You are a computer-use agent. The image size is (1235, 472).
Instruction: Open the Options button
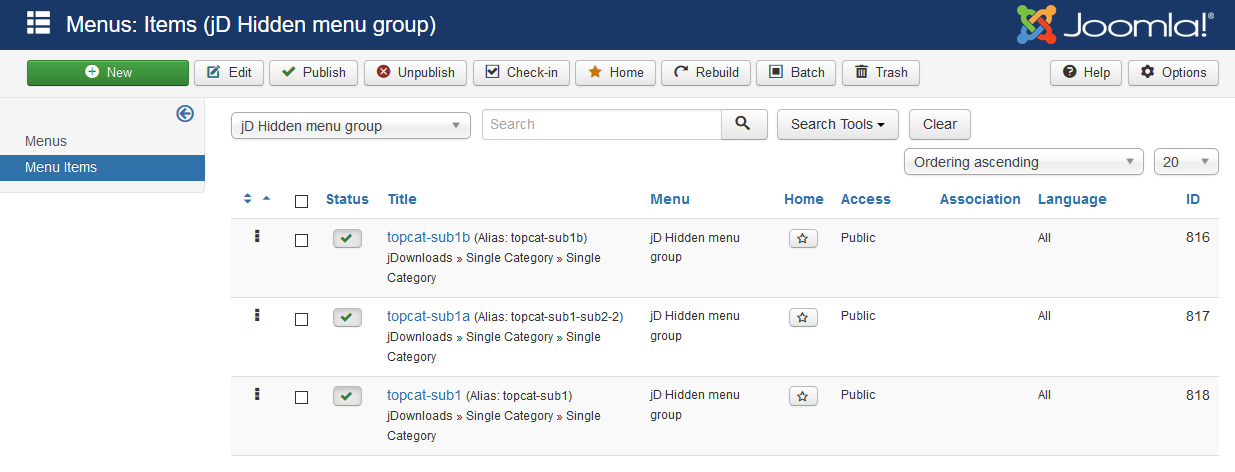[x=1174, y=72]
